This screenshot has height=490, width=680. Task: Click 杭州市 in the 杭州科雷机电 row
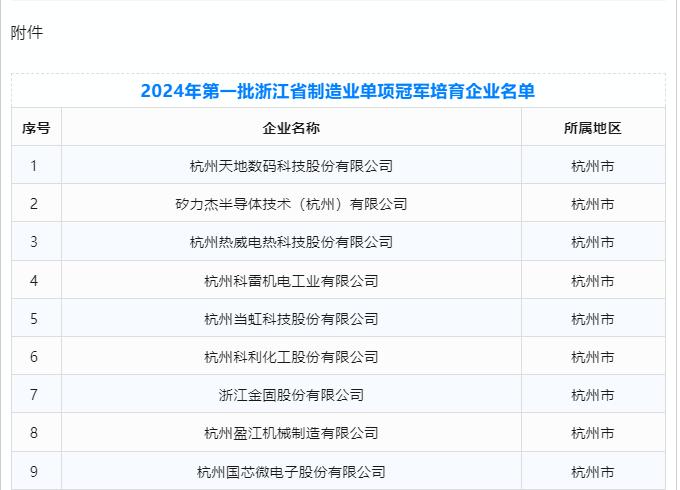tap(593, 281)
